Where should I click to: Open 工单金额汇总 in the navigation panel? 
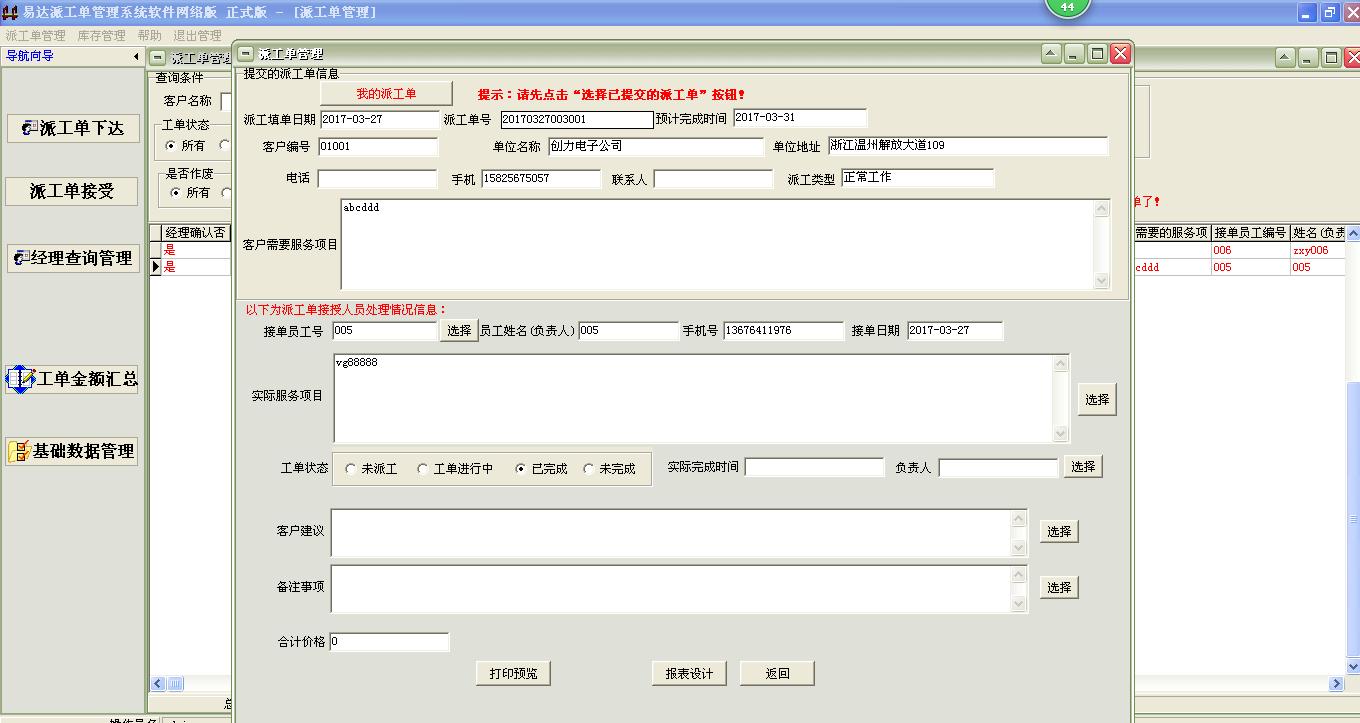pos(72,379)
